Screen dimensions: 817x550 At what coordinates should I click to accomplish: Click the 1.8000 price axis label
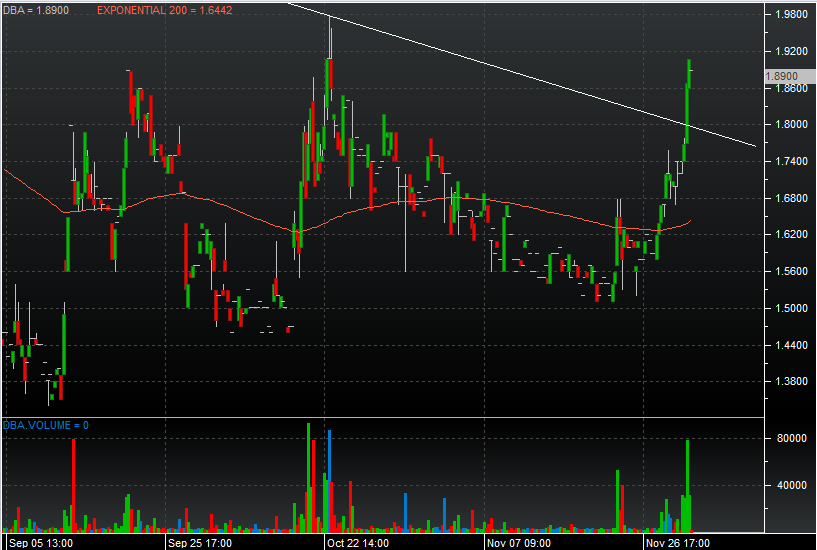tap(791, 125)
